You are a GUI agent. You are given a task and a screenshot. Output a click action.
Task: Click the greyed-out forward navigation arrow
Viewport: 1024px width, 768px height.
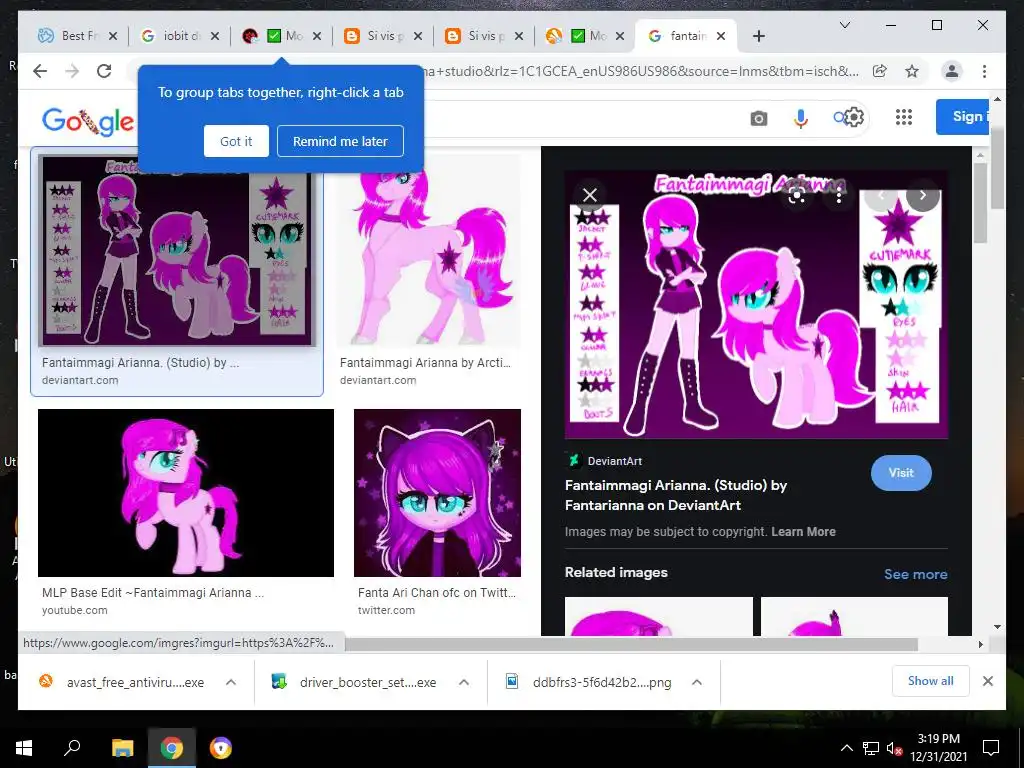[x=72, y=71]
